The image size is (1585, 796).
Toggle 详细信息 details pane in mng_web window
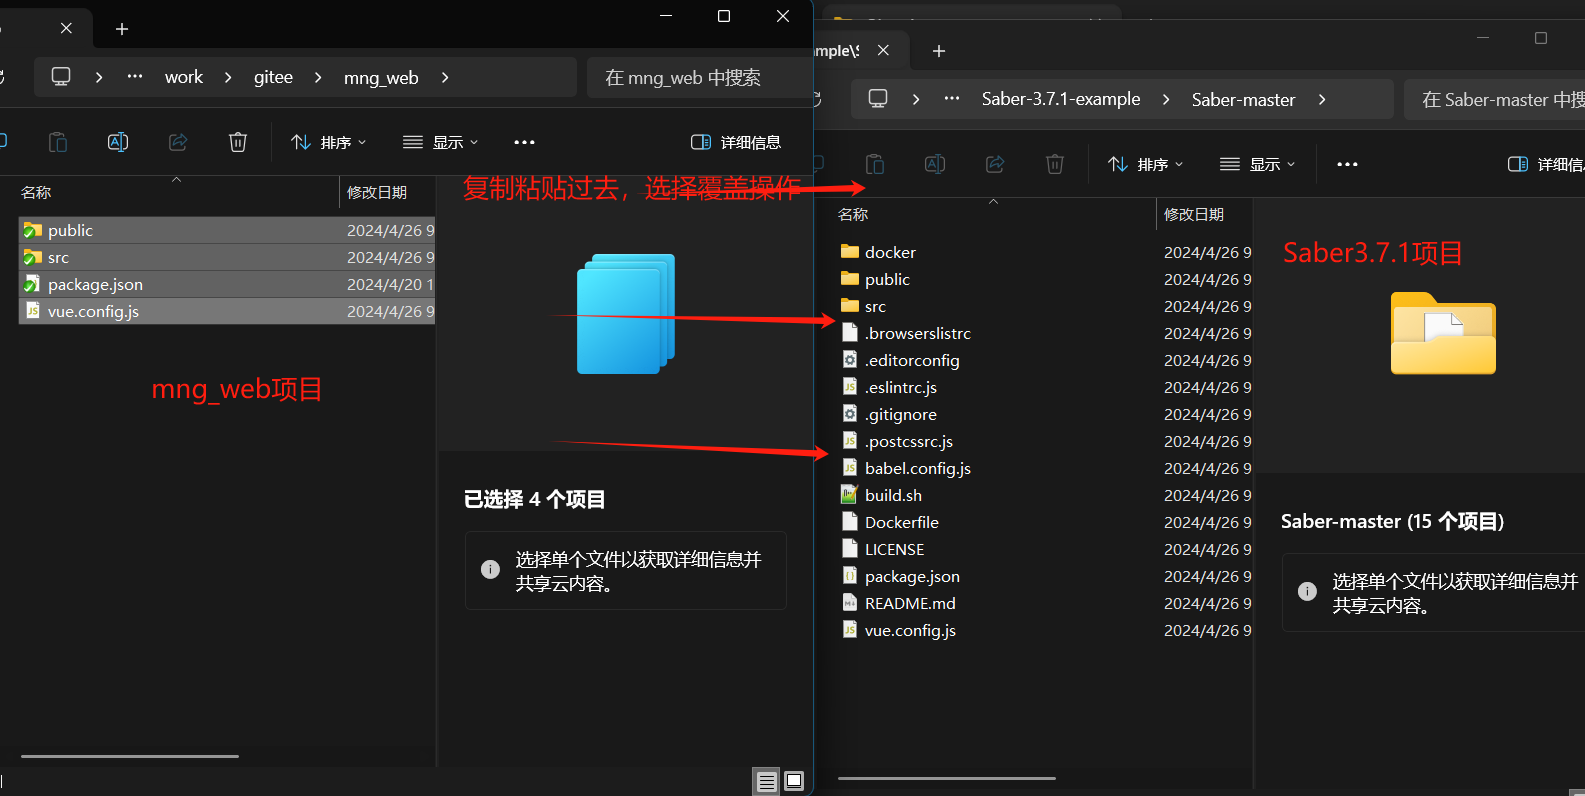point(736,142)
